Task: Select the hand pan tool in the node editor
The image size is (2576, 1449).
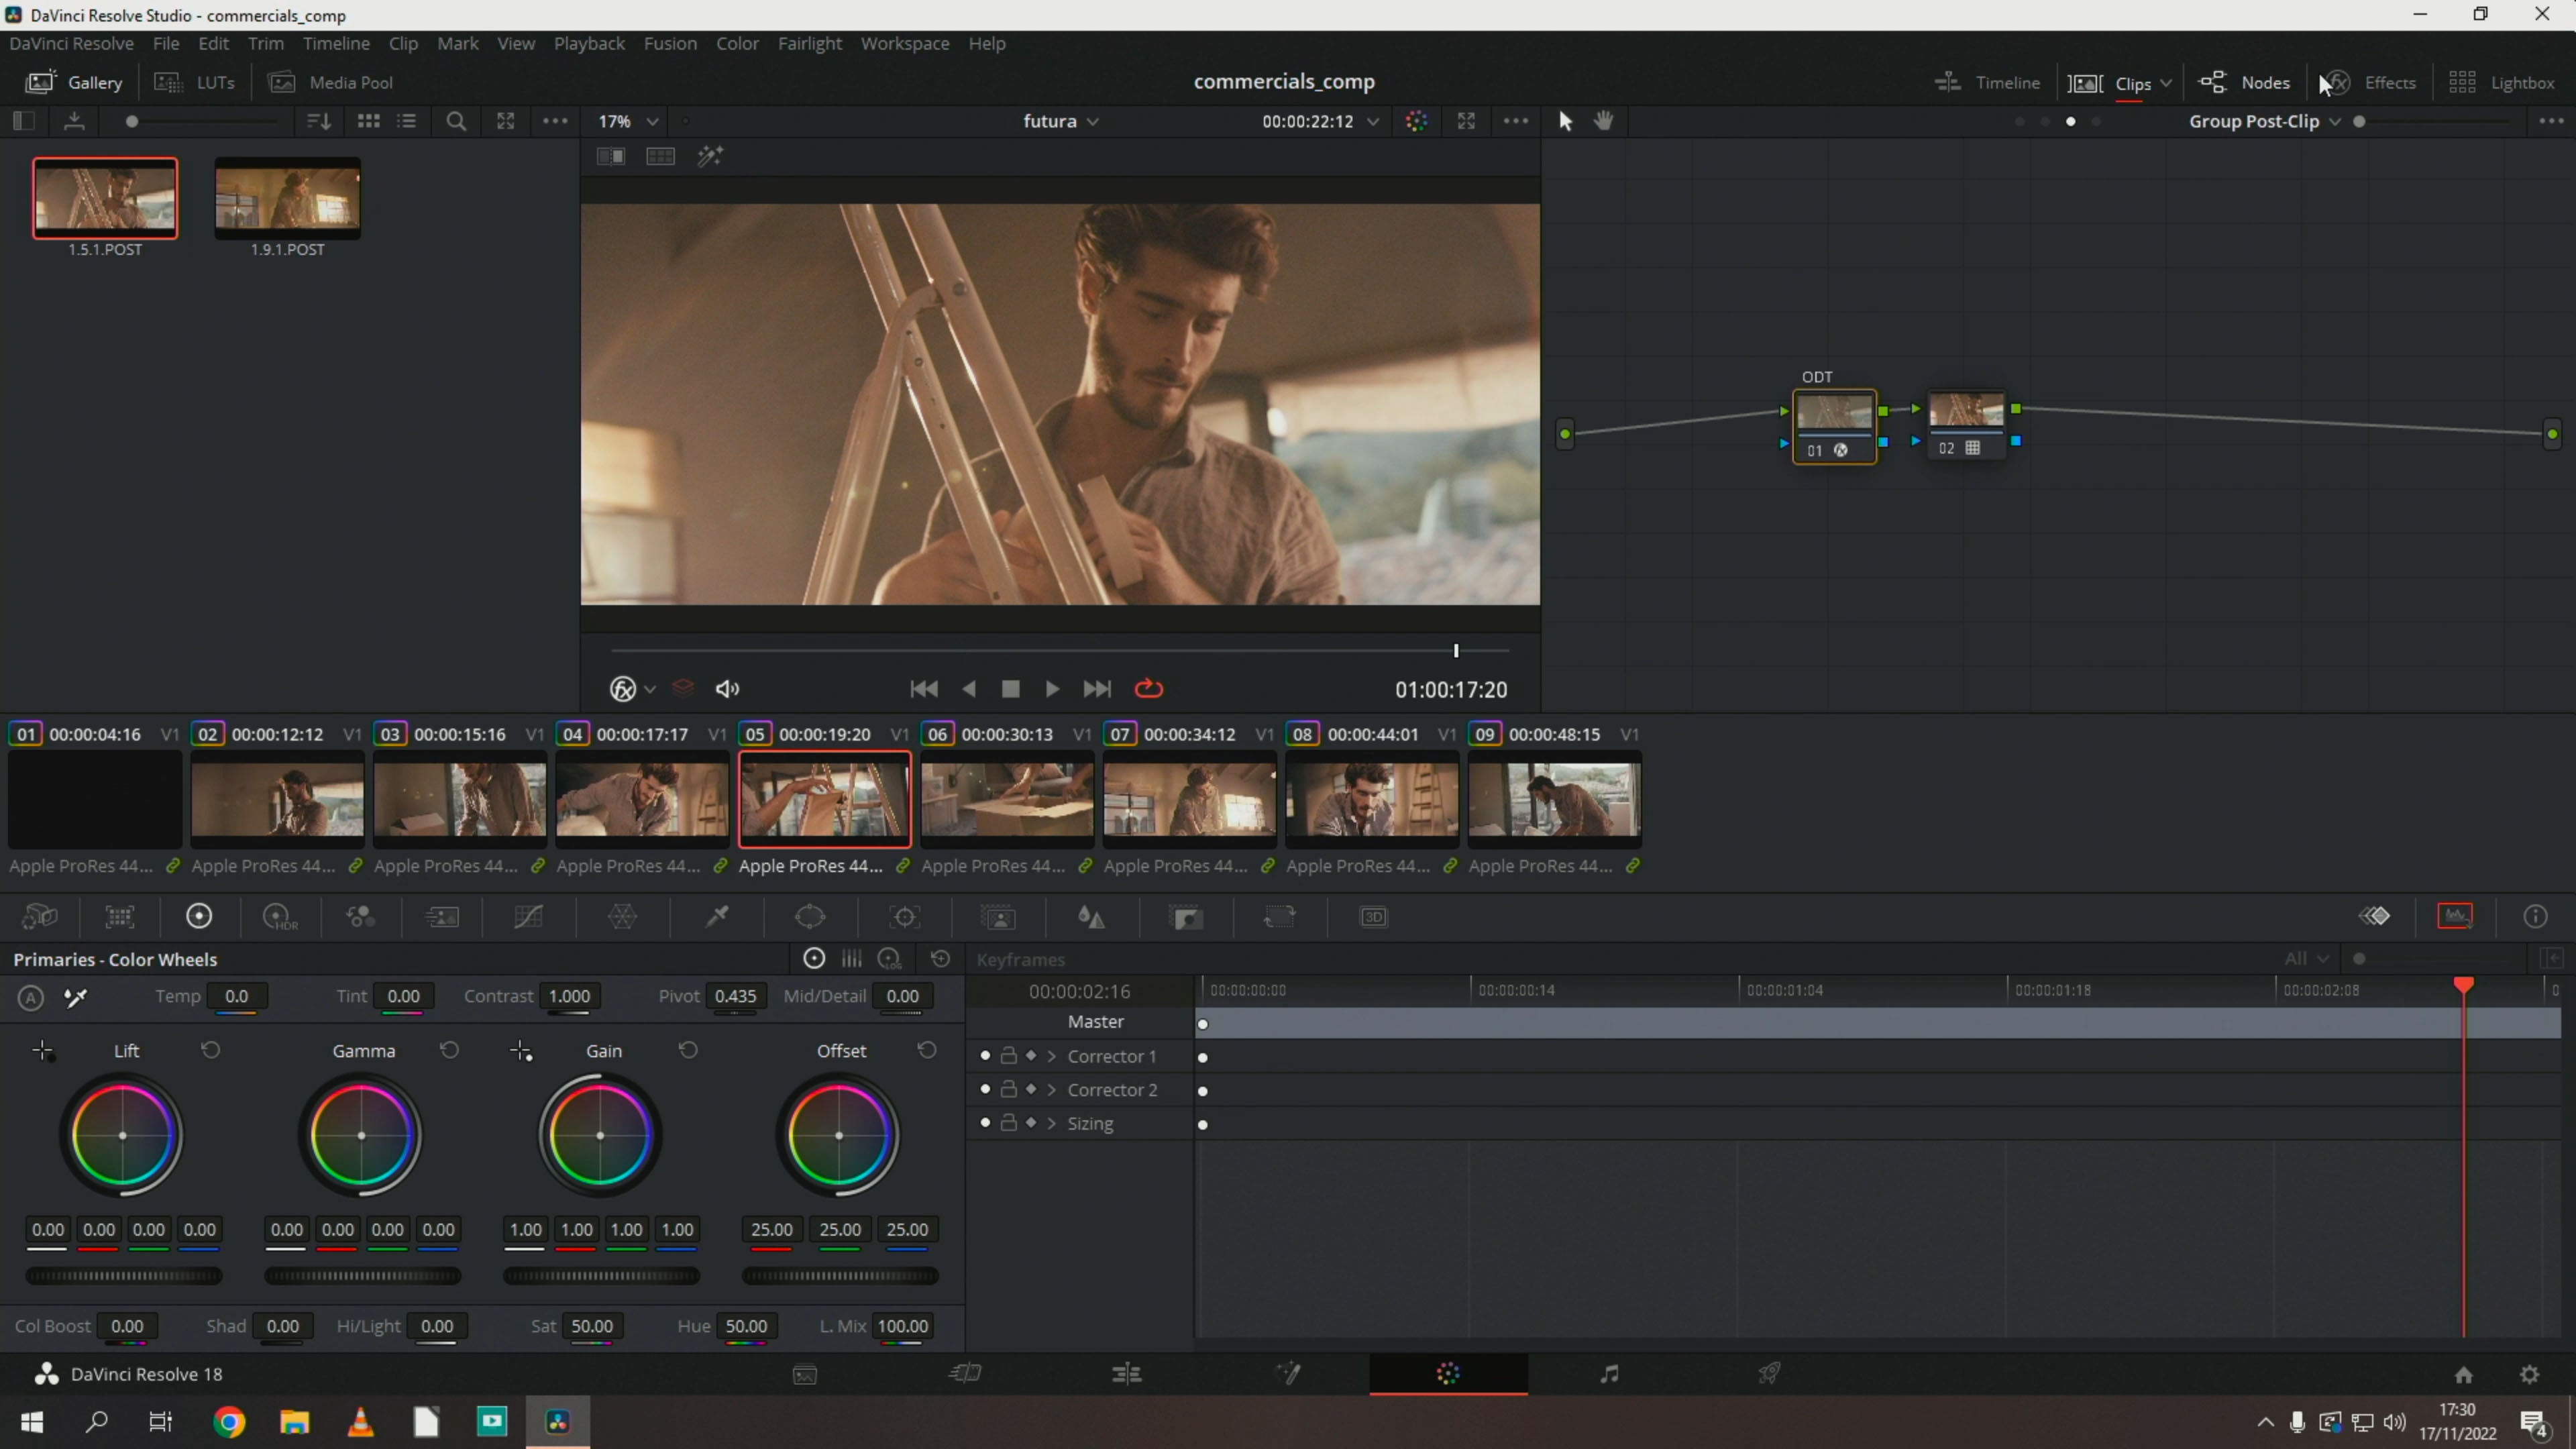Action: point(1604,121)
